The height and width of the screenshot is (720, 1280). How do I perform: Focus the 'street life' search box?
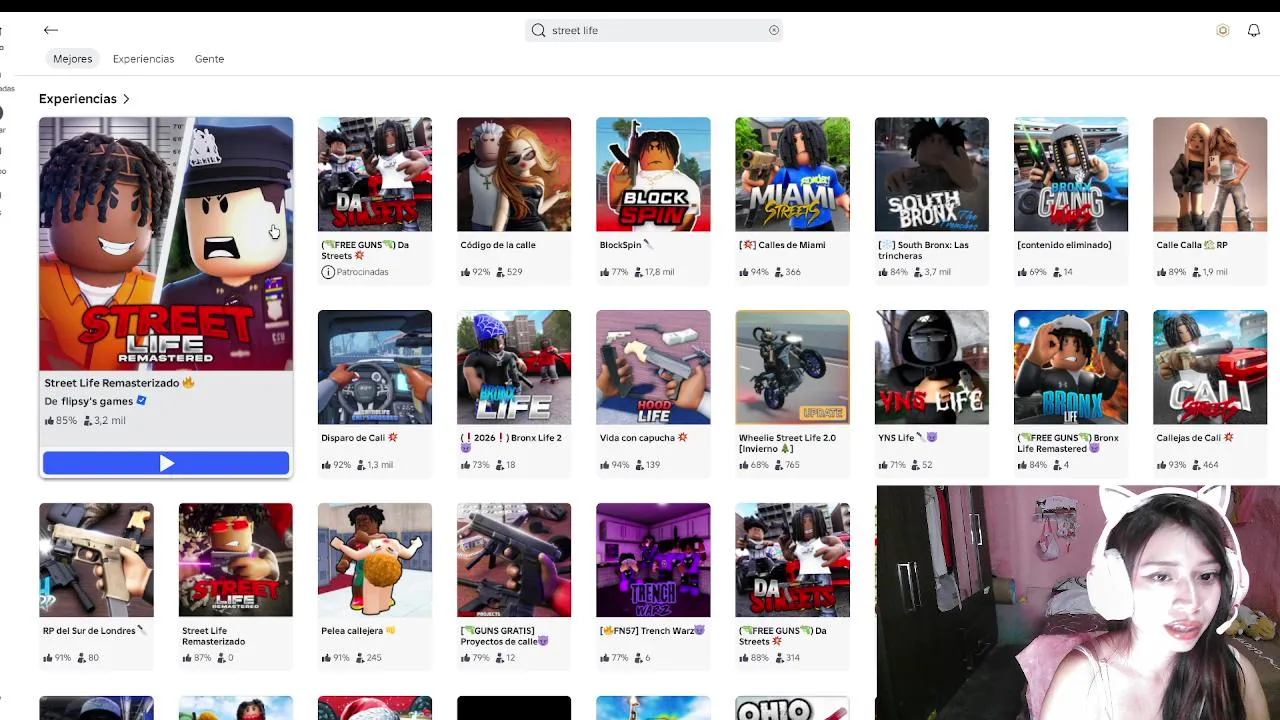pyautogui.click(x=654, y=30)
